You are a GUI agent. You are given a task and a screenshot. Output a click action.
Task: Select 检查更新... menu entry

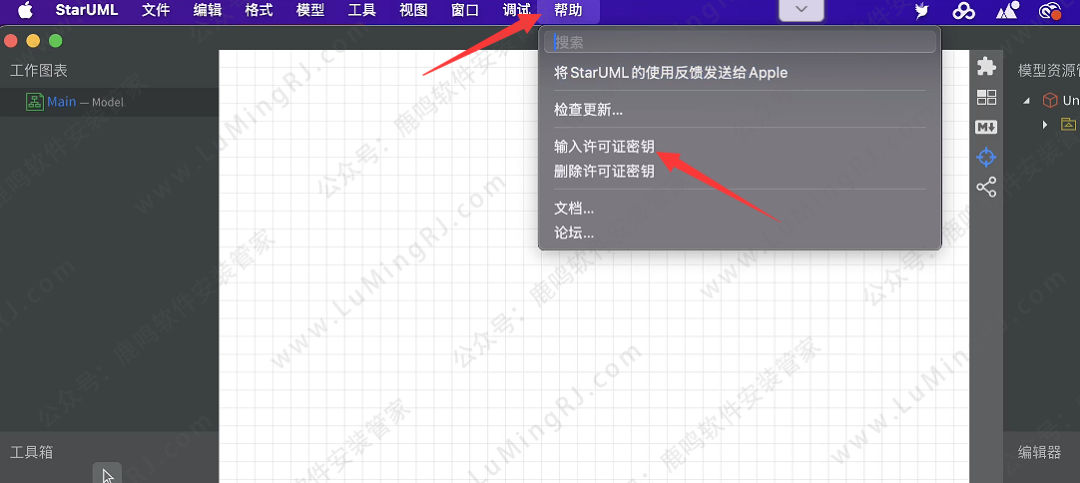[x=588, y=110]
